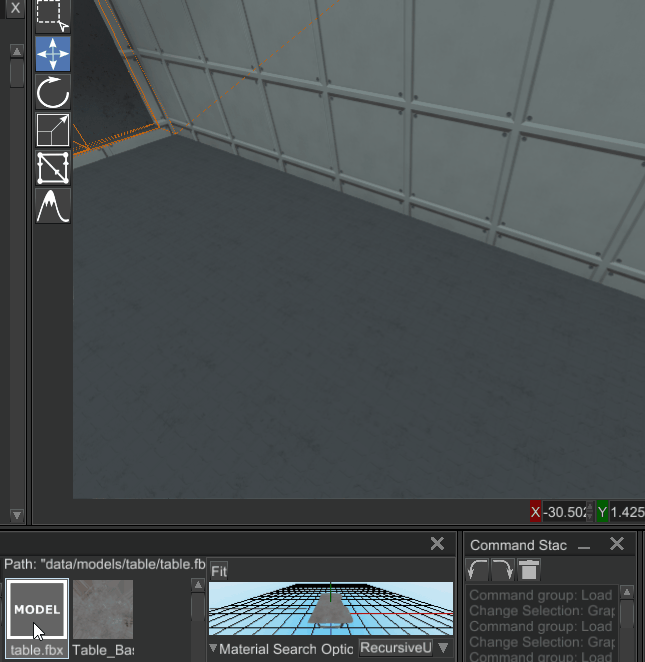This screenshot has width=645, height=662.
Task: Choose the Scale tool
Action: [x=53, y=130]
